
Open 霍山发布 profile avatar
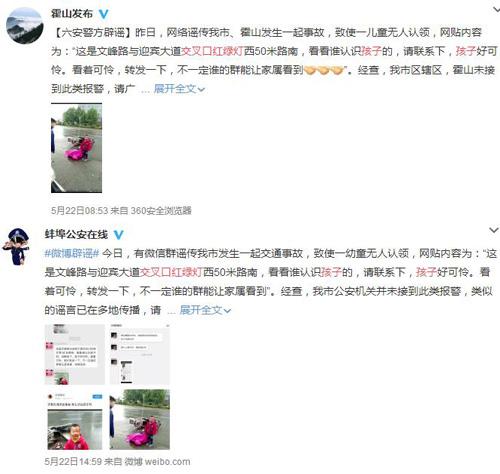click(25, 26)
